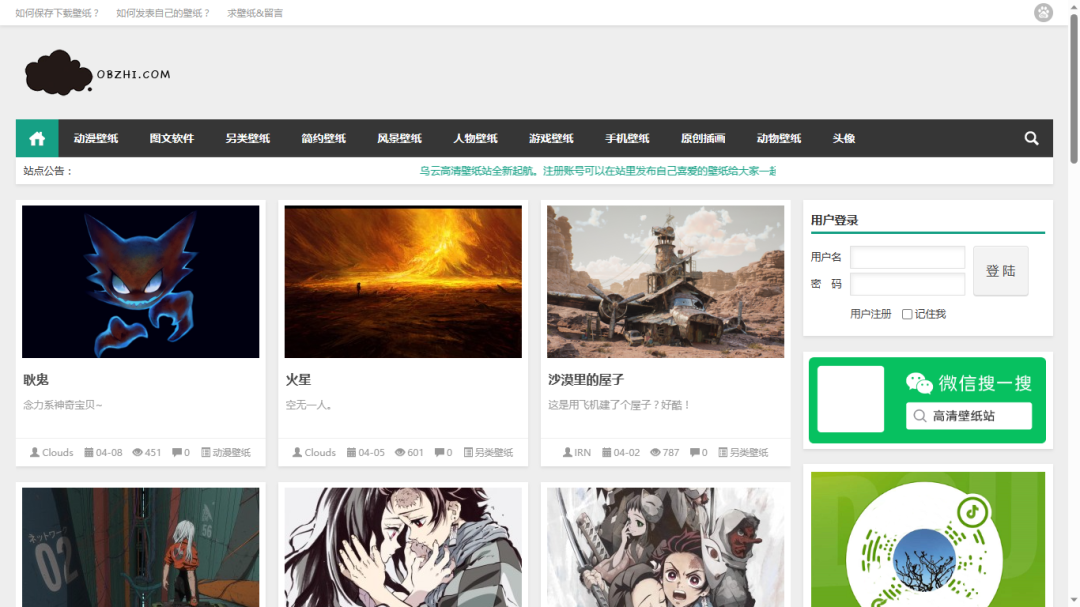Screen dimensions: 1080x607
Task: Click the TikTok badge on the green QR banner
Action: 972,512
